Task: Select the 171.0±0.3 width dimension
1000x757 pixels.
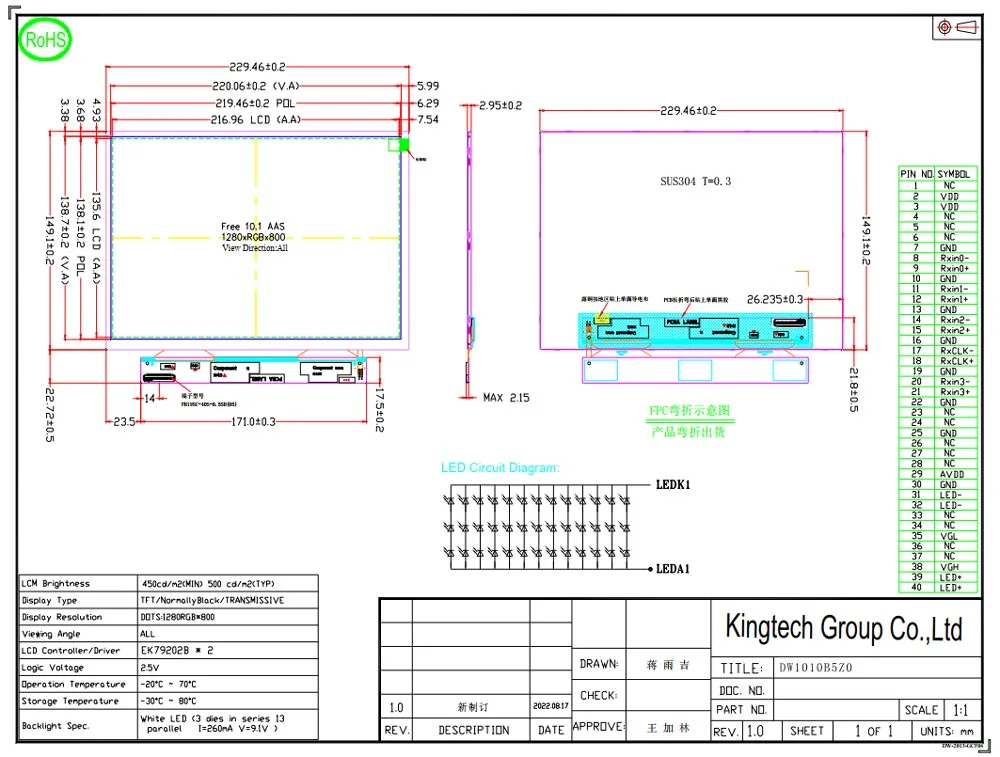Action: point(253,422)
